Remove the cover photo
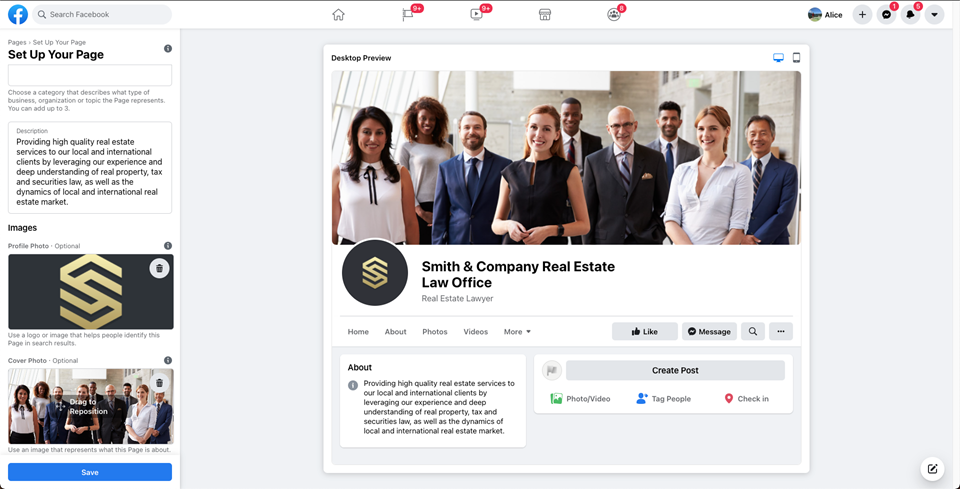The height and width of the screenshot is (489, 960). 159,383
